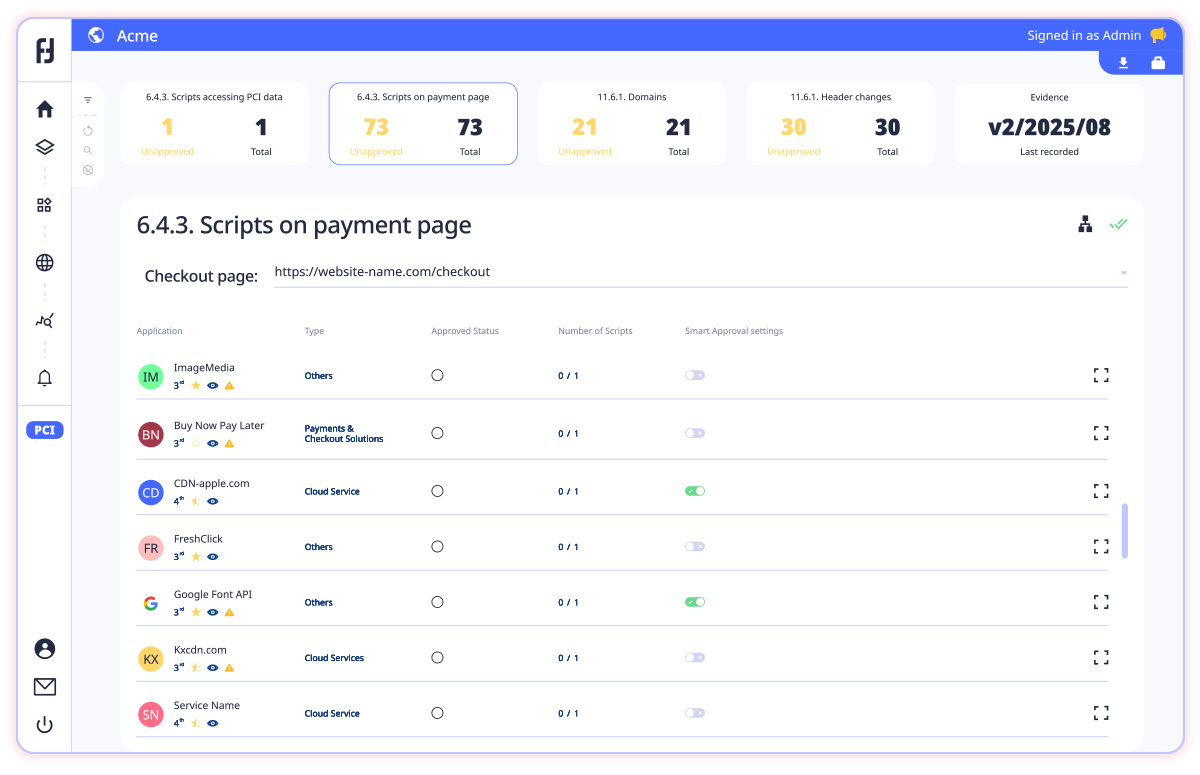Select the PCI tab in sidebar
This screenshot has width=1200, height=775.
(45, 430)
